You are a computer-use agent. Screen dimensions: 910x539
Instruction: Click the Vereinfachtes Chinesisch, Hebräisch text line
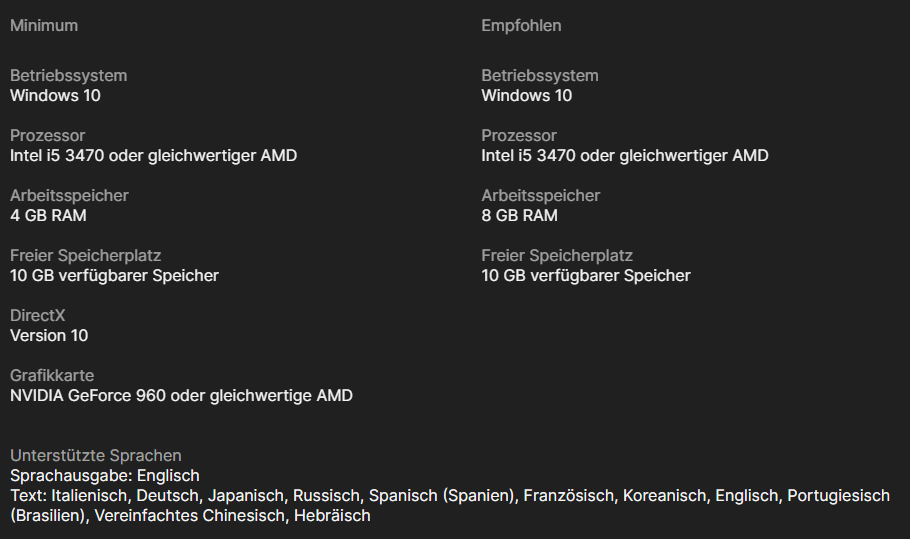pos(190,516)
